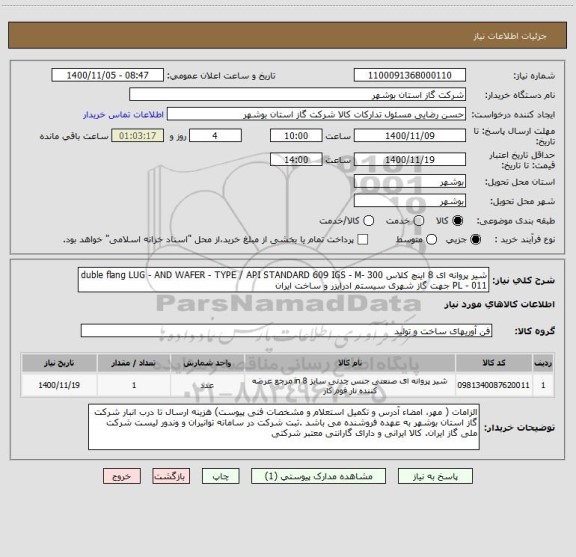Click the ردیف column header

[543, 363]
